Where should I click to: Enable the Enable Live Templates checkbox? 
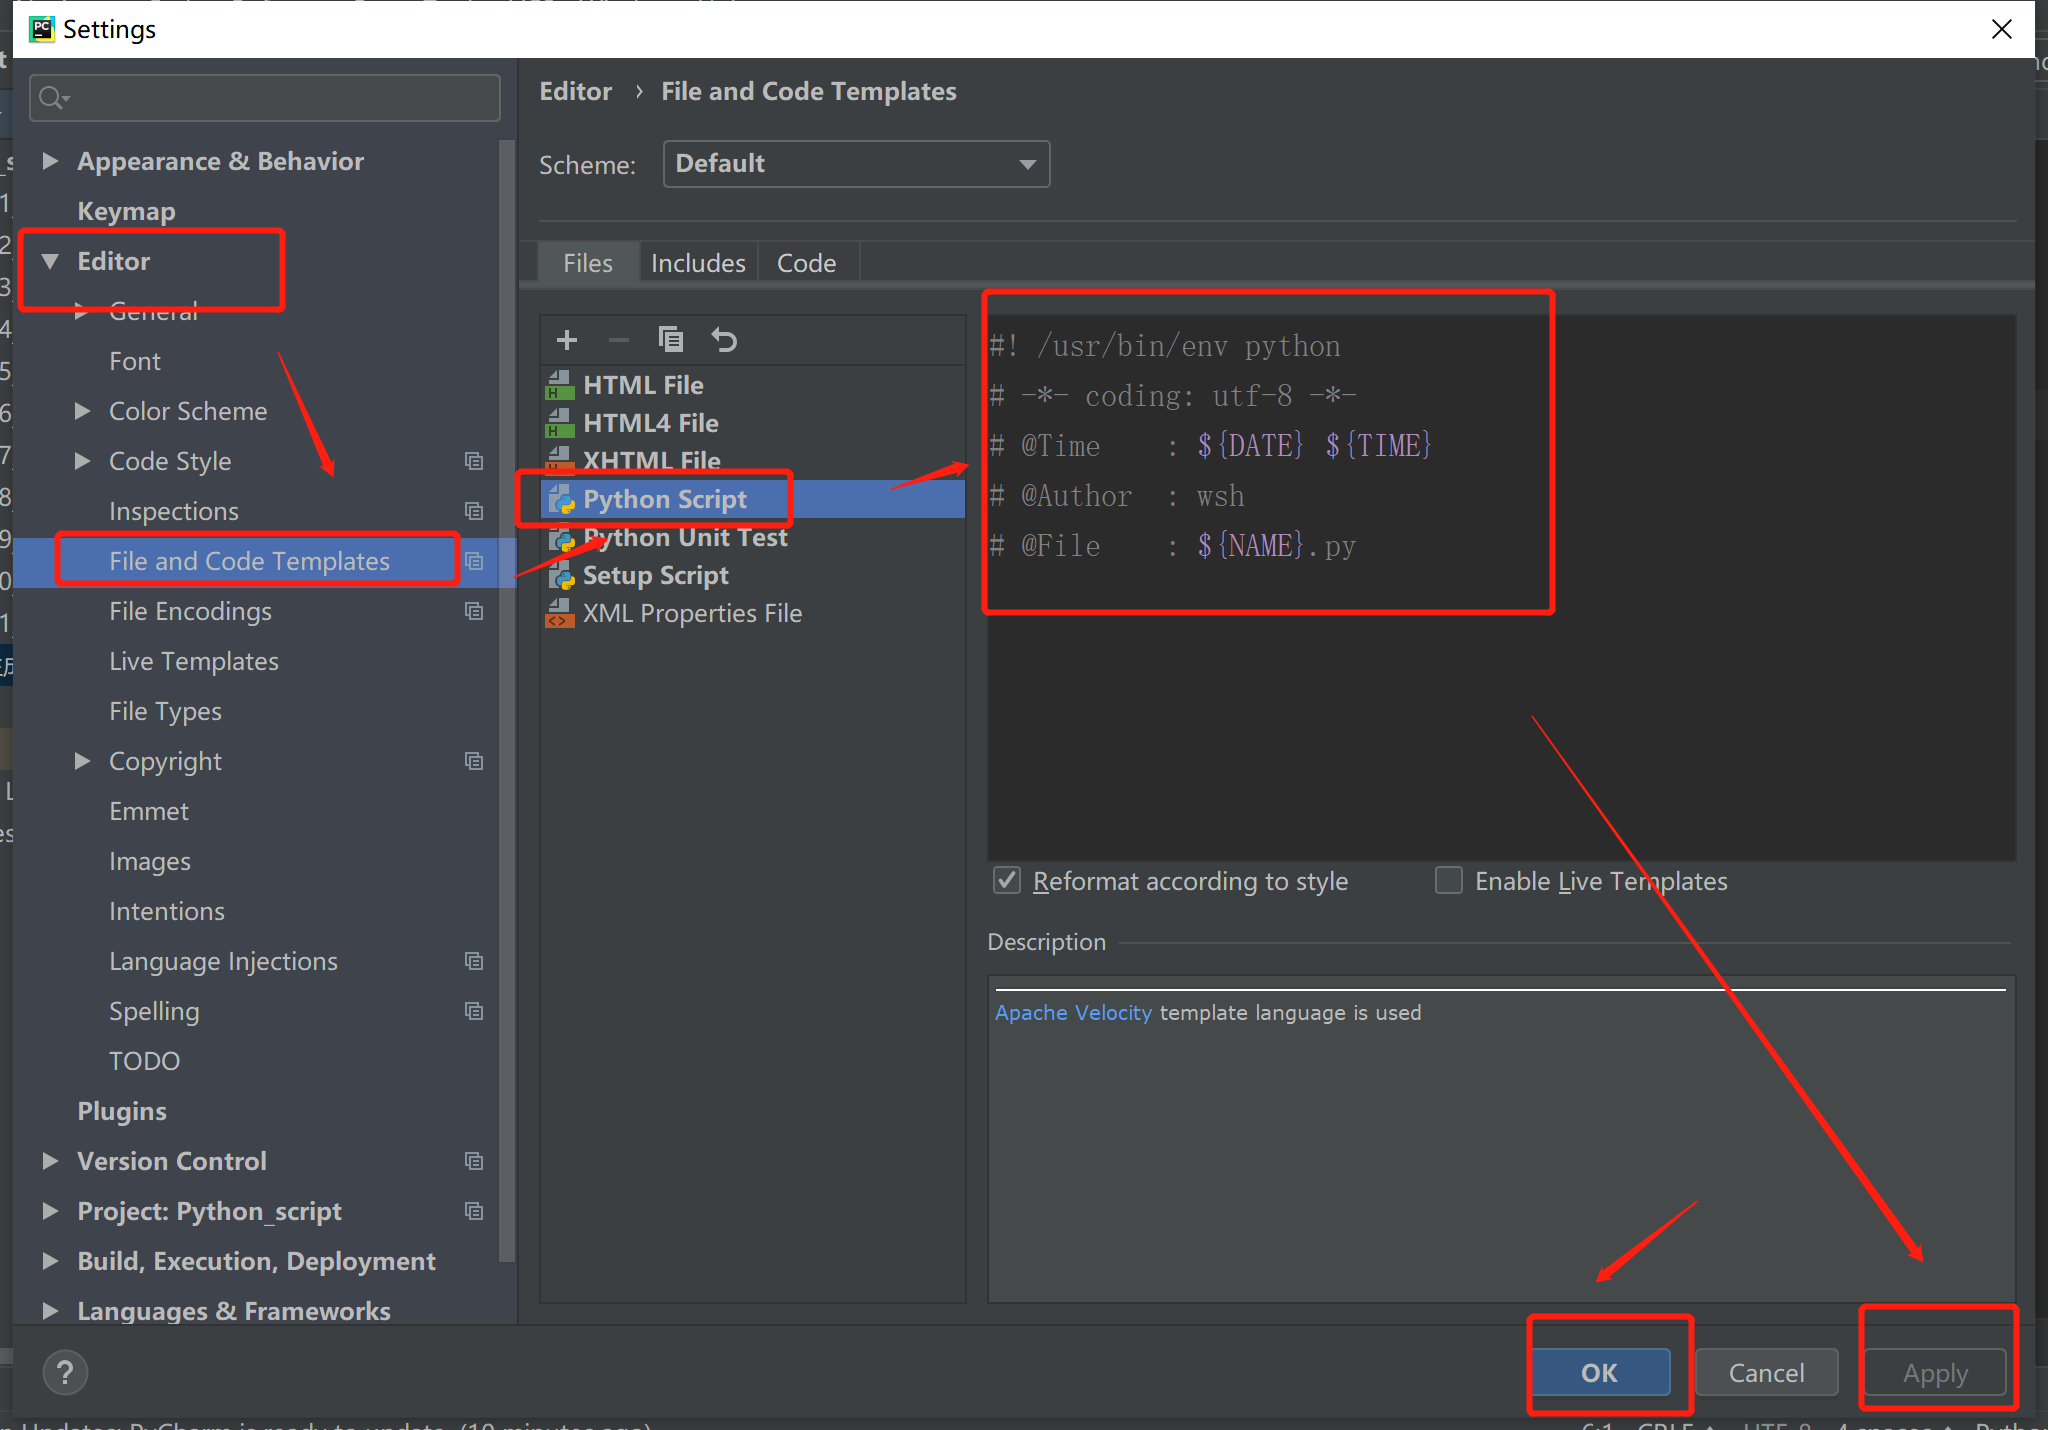[1446, 881]
